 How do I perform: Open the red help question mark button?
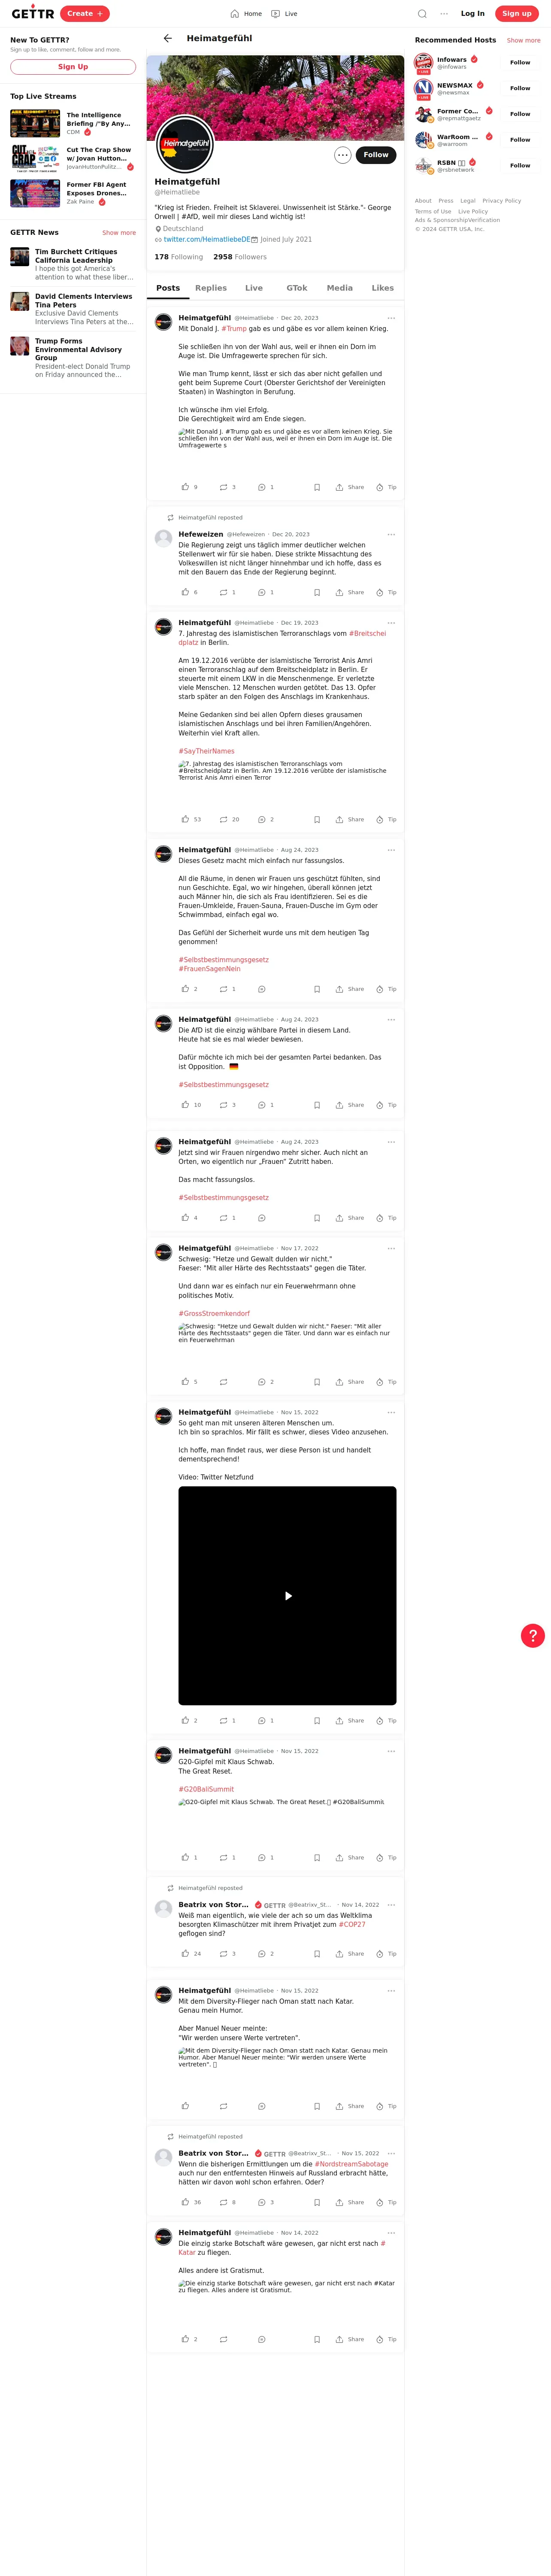pyautogui.click(x=533, y=1635)
